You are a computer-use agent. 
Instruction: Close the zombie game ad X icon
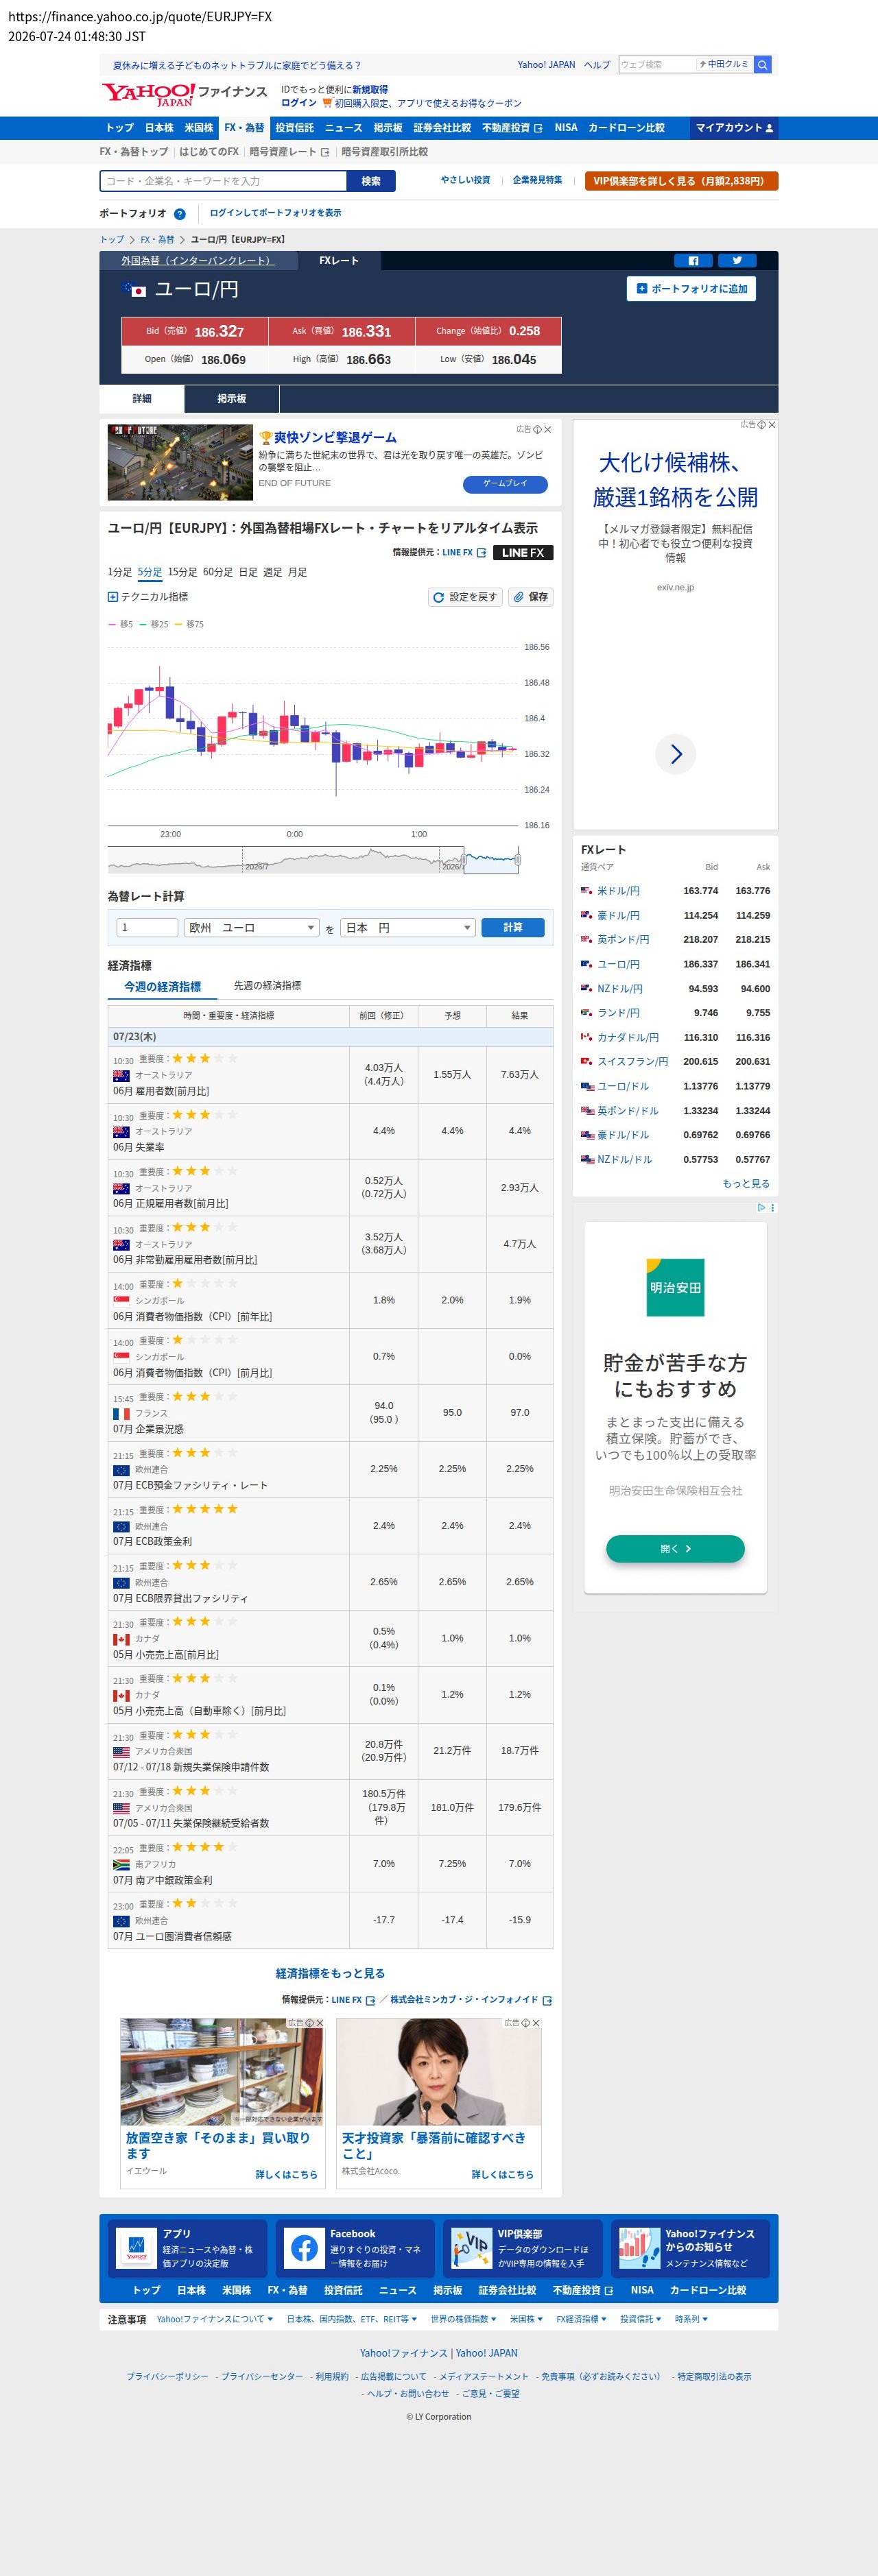coord(547,430)
